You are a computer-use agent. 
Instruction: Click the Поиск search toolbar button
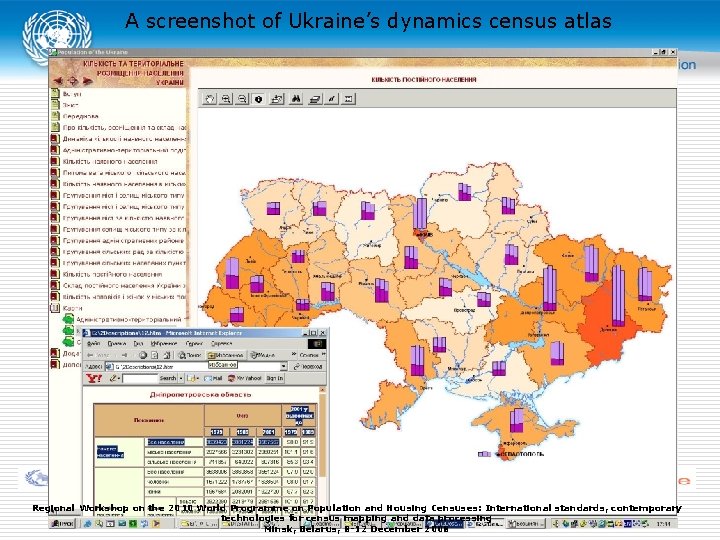(190, 355)
